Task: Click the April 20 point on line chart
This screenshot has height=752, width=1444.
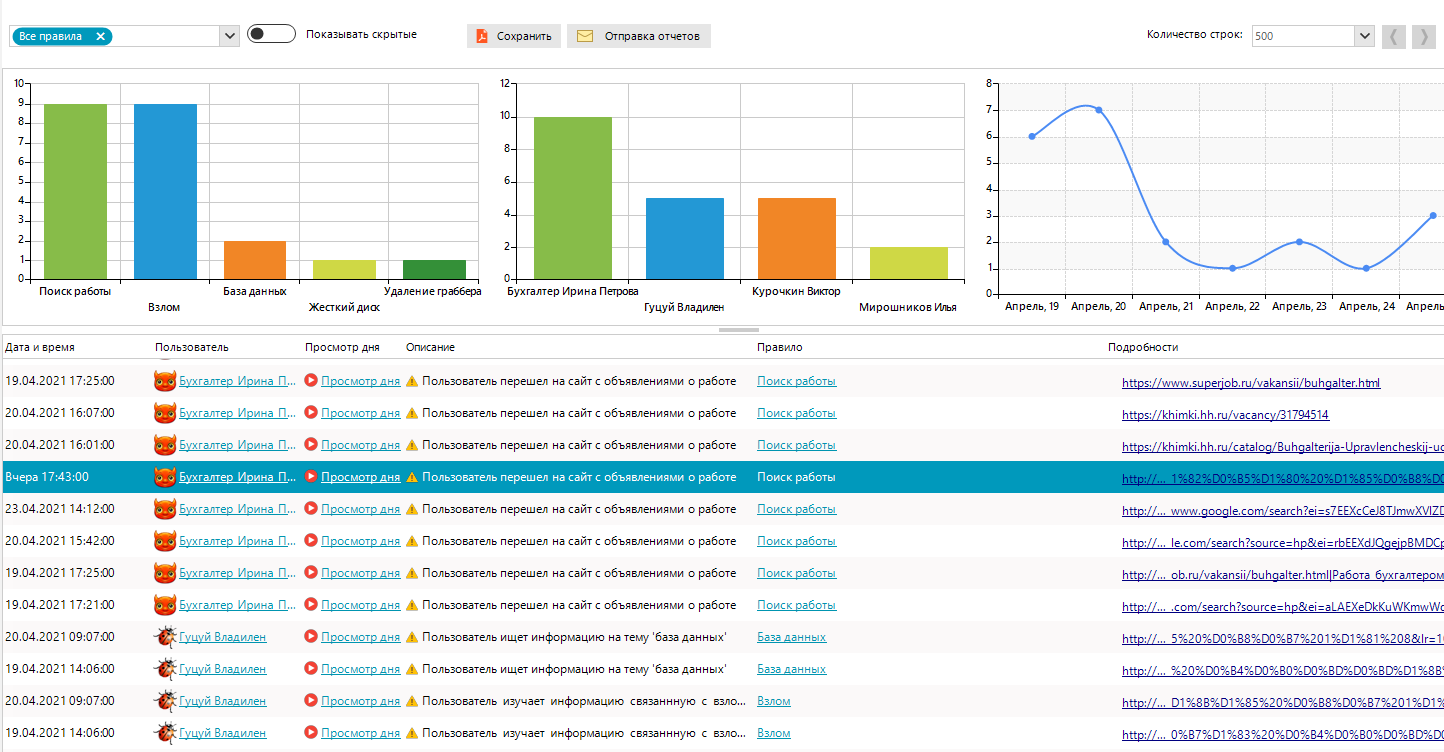Action: pos(1098,110)
